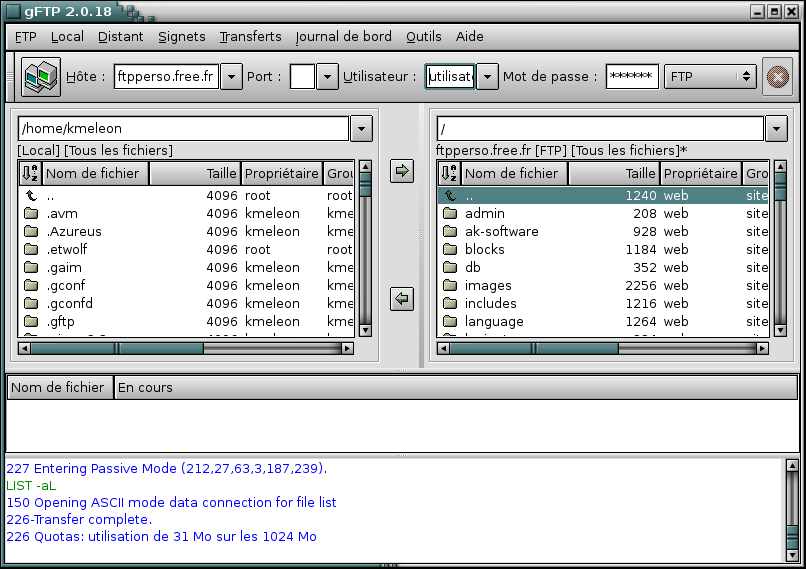Focus the Mot de passe field

pyautogui.click(x=632, y=77)
